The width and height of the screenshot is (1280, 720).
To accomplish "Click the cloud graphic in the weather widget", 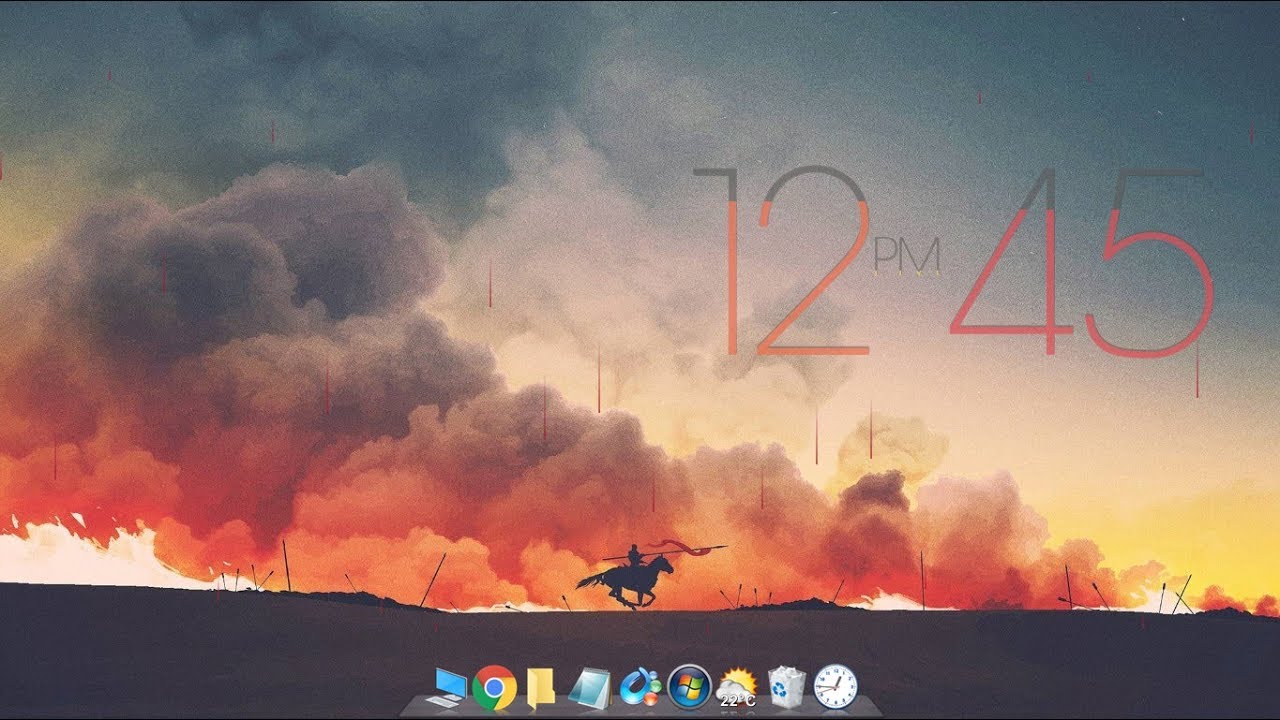I will point(730,688).
